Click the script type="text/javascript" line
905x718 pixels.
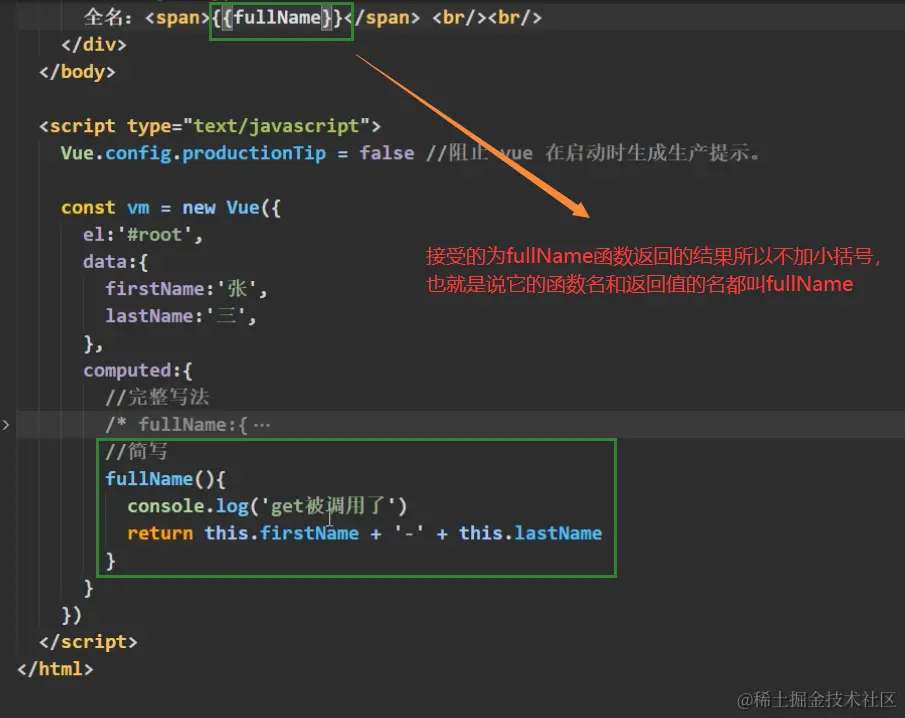210,126
